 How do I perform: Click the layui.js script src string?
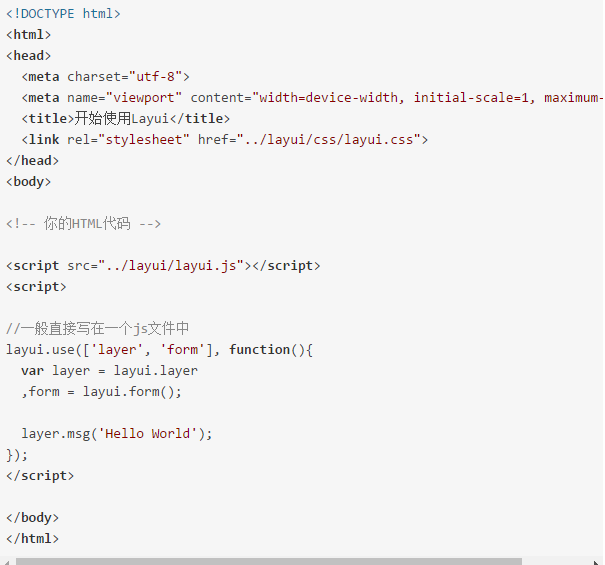click(171, 266)
